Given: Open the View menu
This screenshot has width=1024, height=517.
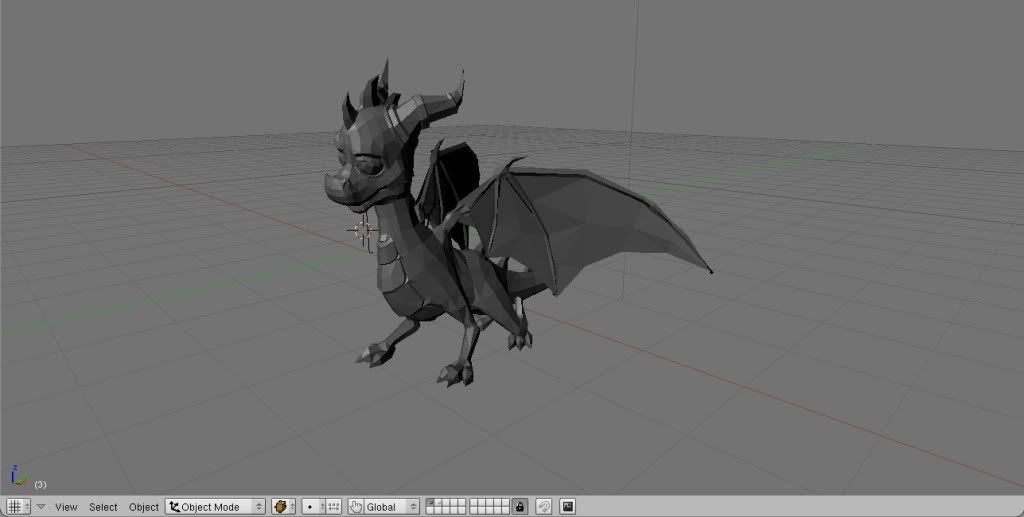Looking at the screenshot, I should [66, 507].
